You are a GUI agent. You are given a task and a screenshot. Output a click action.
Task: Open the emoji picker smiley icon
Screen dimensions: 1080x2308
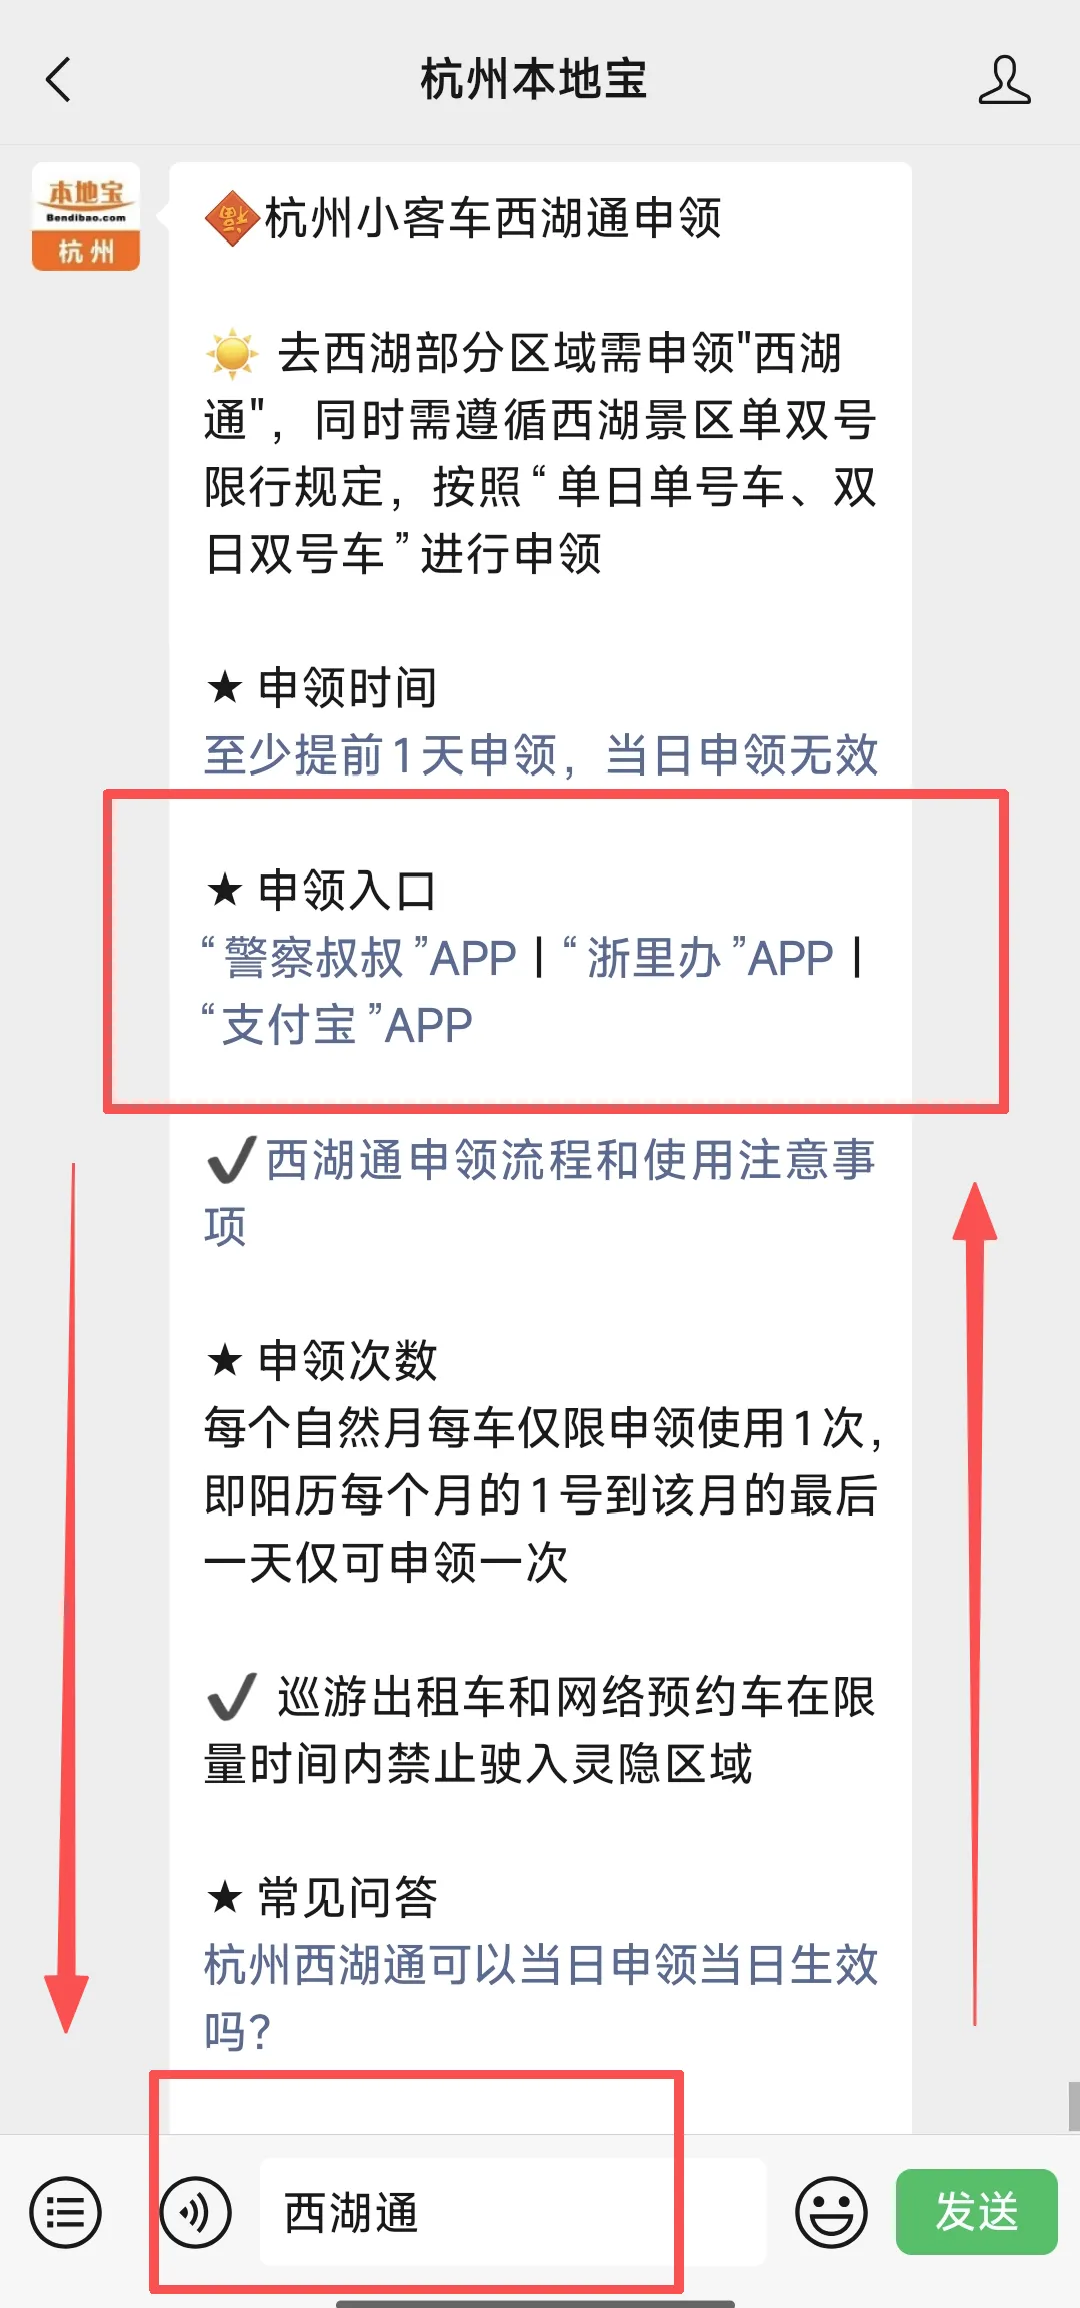831,2212
